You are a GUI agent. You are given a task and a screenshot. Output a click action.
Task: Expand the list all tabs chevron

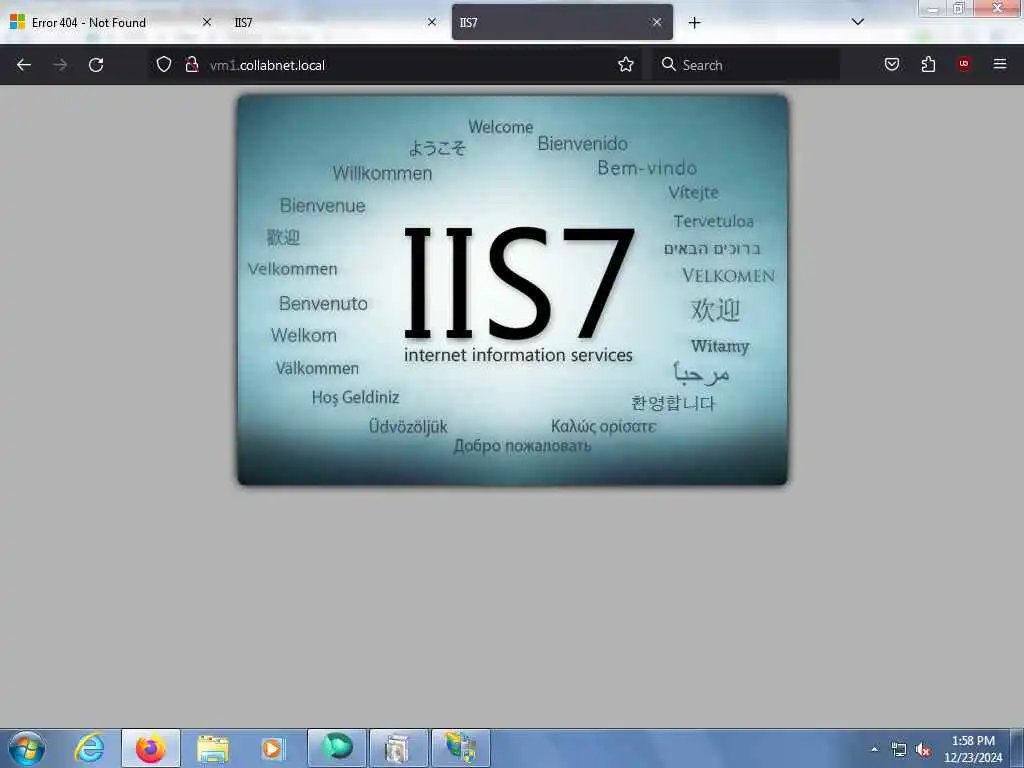(x=858, y=22)
